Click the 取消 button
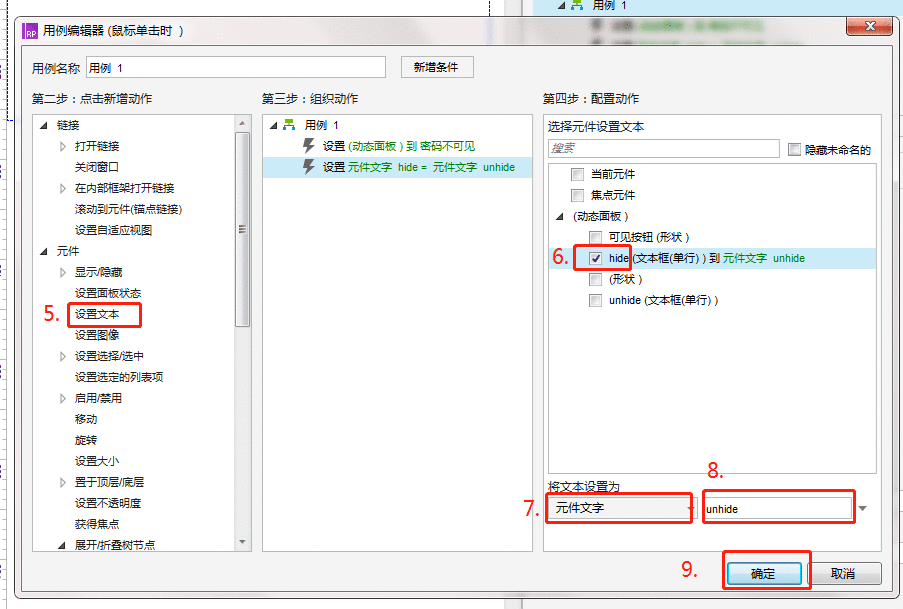Image resolution: width=903 pixels, height=609 pixels. click(x=844, y=573)
